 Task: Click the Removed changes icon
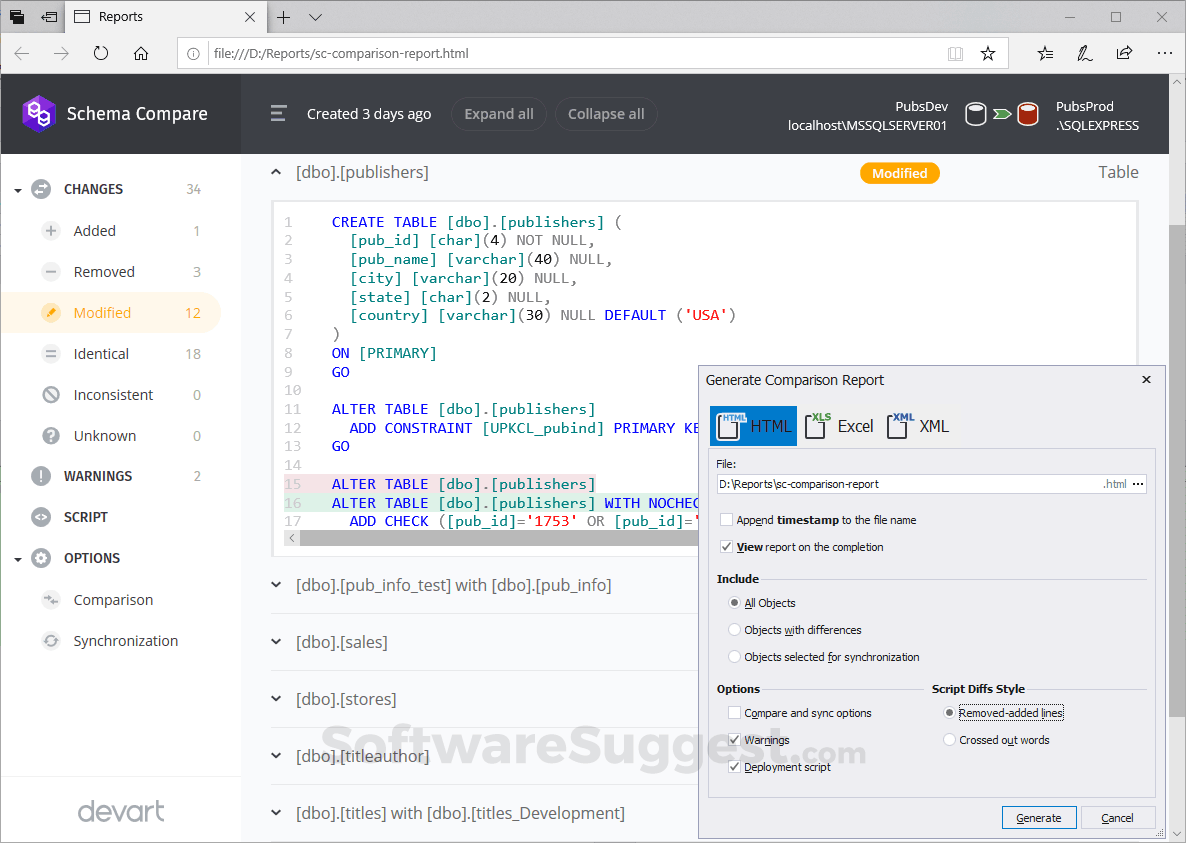50,271
